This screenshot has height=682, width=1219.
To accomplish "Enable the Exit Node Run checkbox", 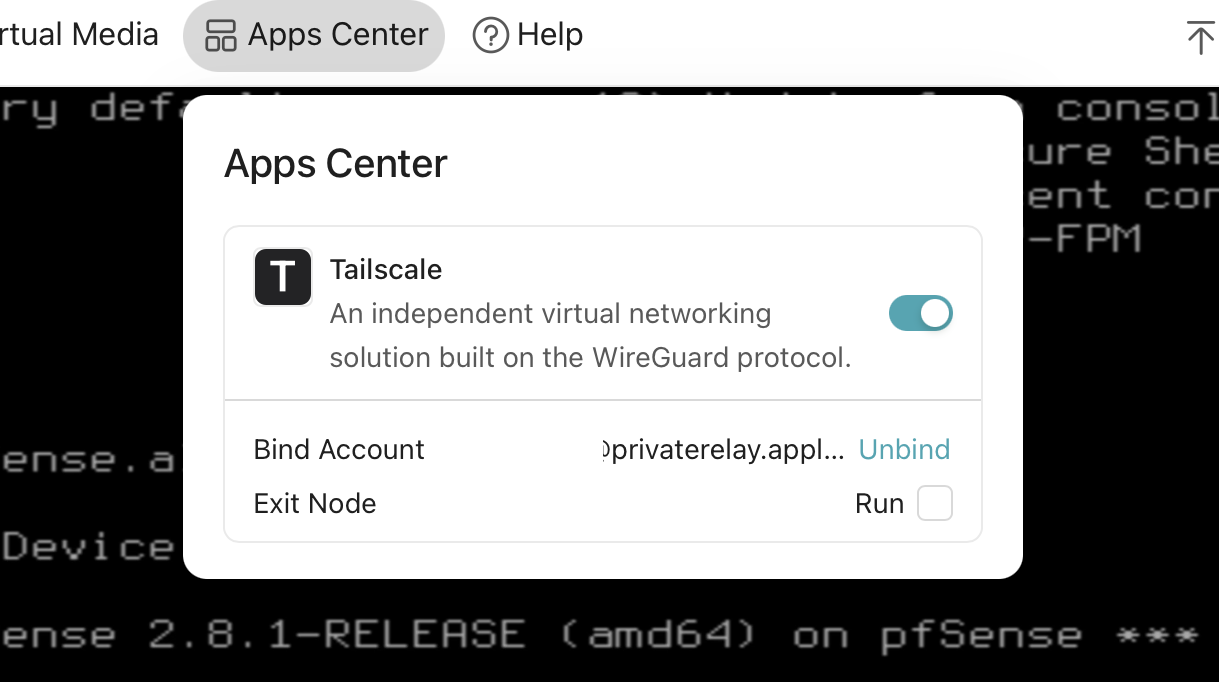I will tap(935, 503).
